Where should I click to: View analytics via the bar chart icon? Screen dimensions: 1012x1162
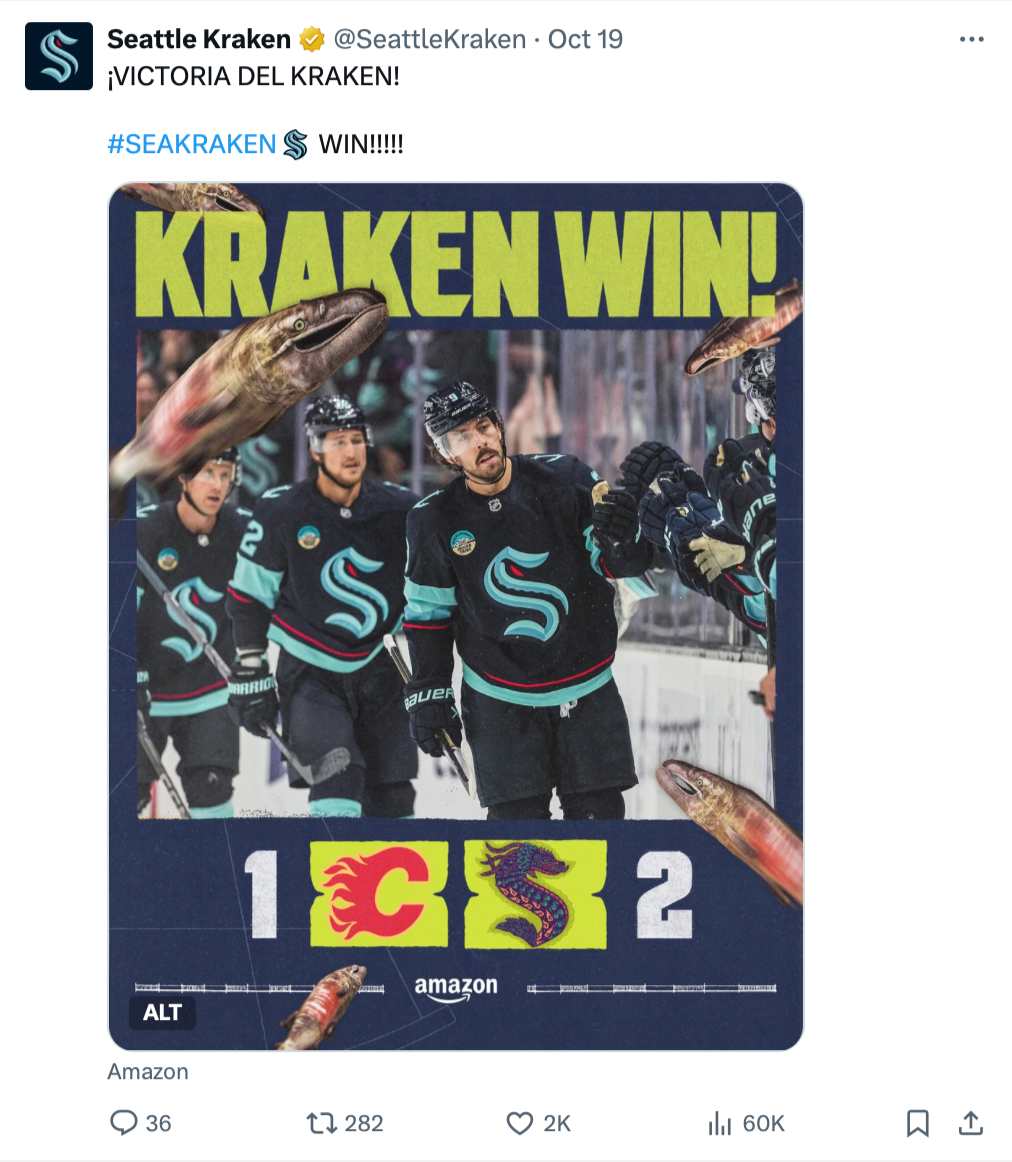[719, 1123]
